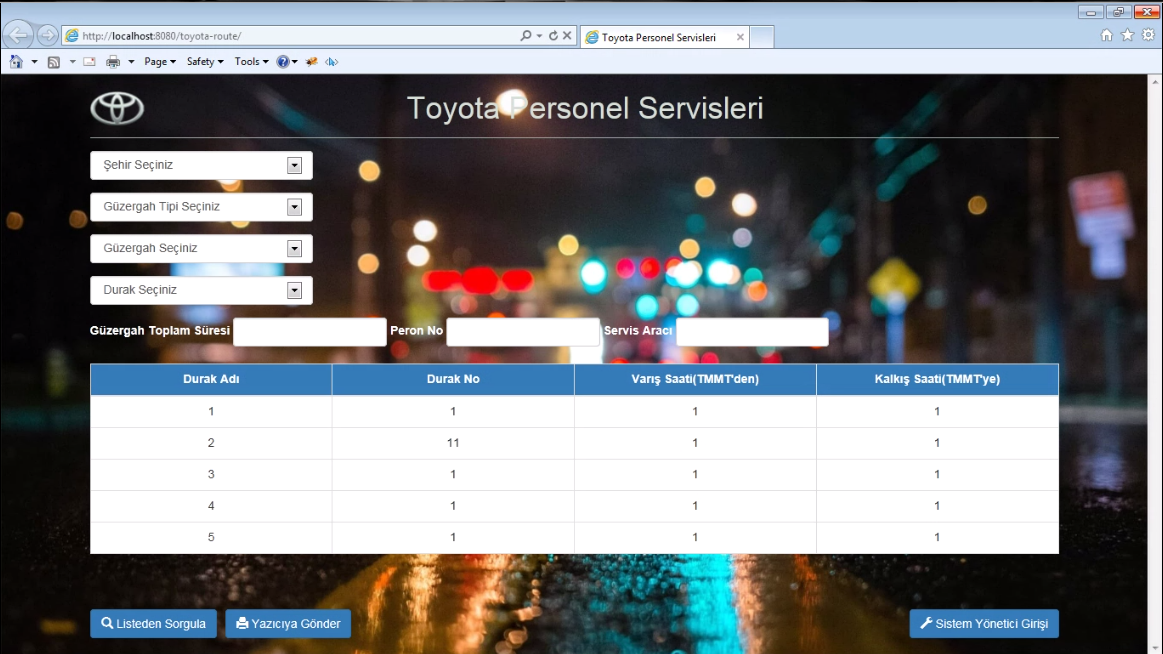Expand the Print dropdown arrow
This screenshot has height=654, width=1163.
pyautogui.click(x=131, y=62)
